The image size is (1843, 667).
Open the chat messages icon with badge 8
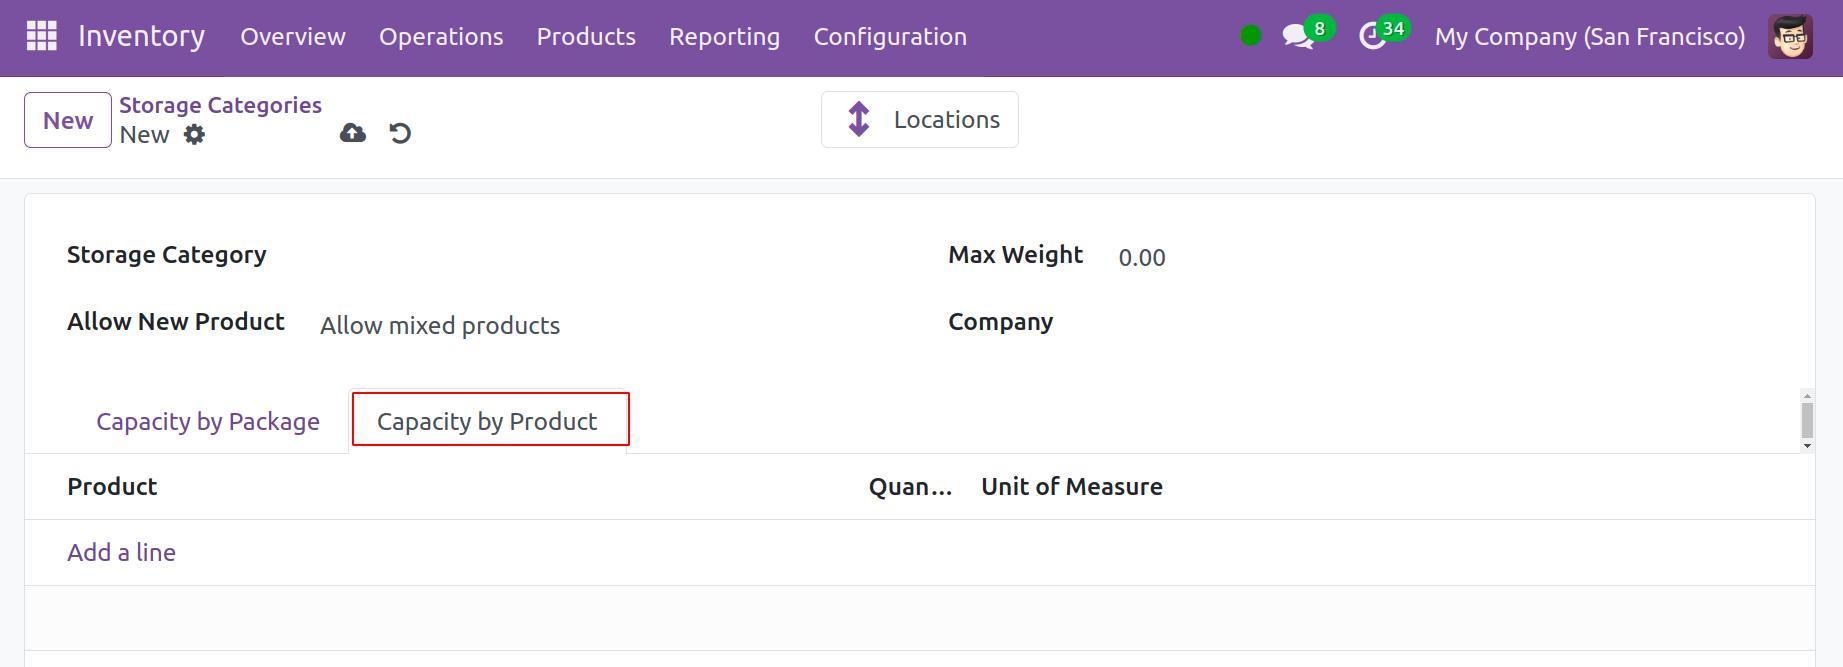(1297, 37)
